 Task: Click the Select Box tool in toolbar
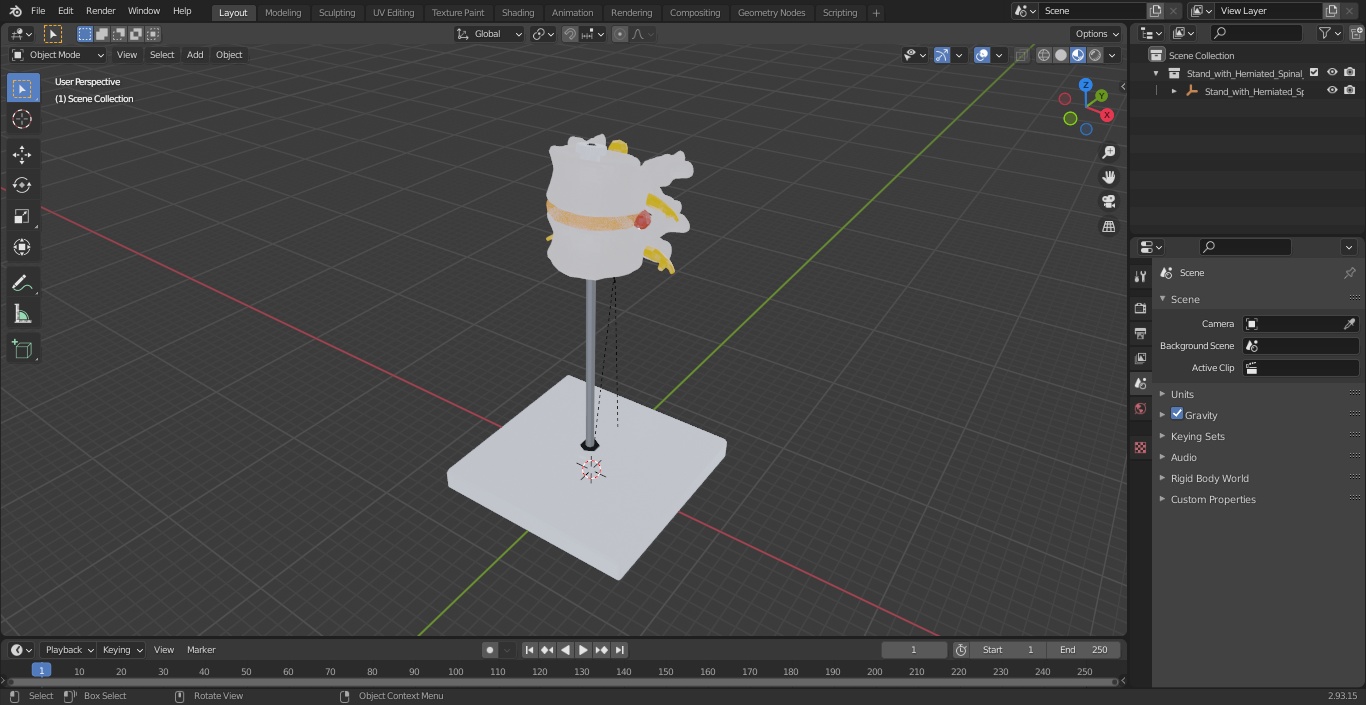(22, 88)
